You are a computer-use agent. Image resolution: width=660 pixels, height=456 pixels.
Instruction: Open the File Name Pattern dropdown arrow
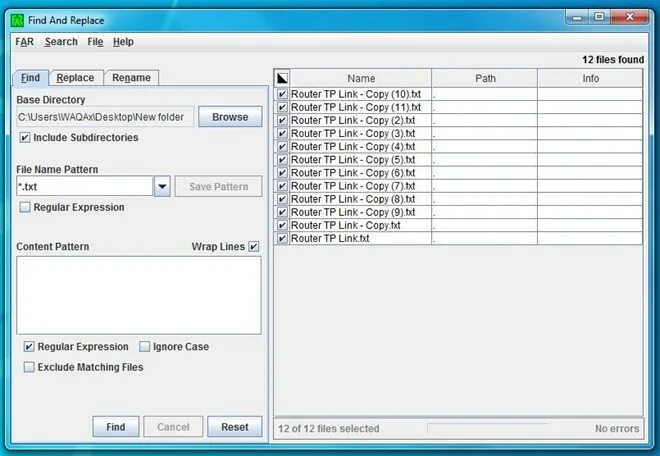coord(162,187)
